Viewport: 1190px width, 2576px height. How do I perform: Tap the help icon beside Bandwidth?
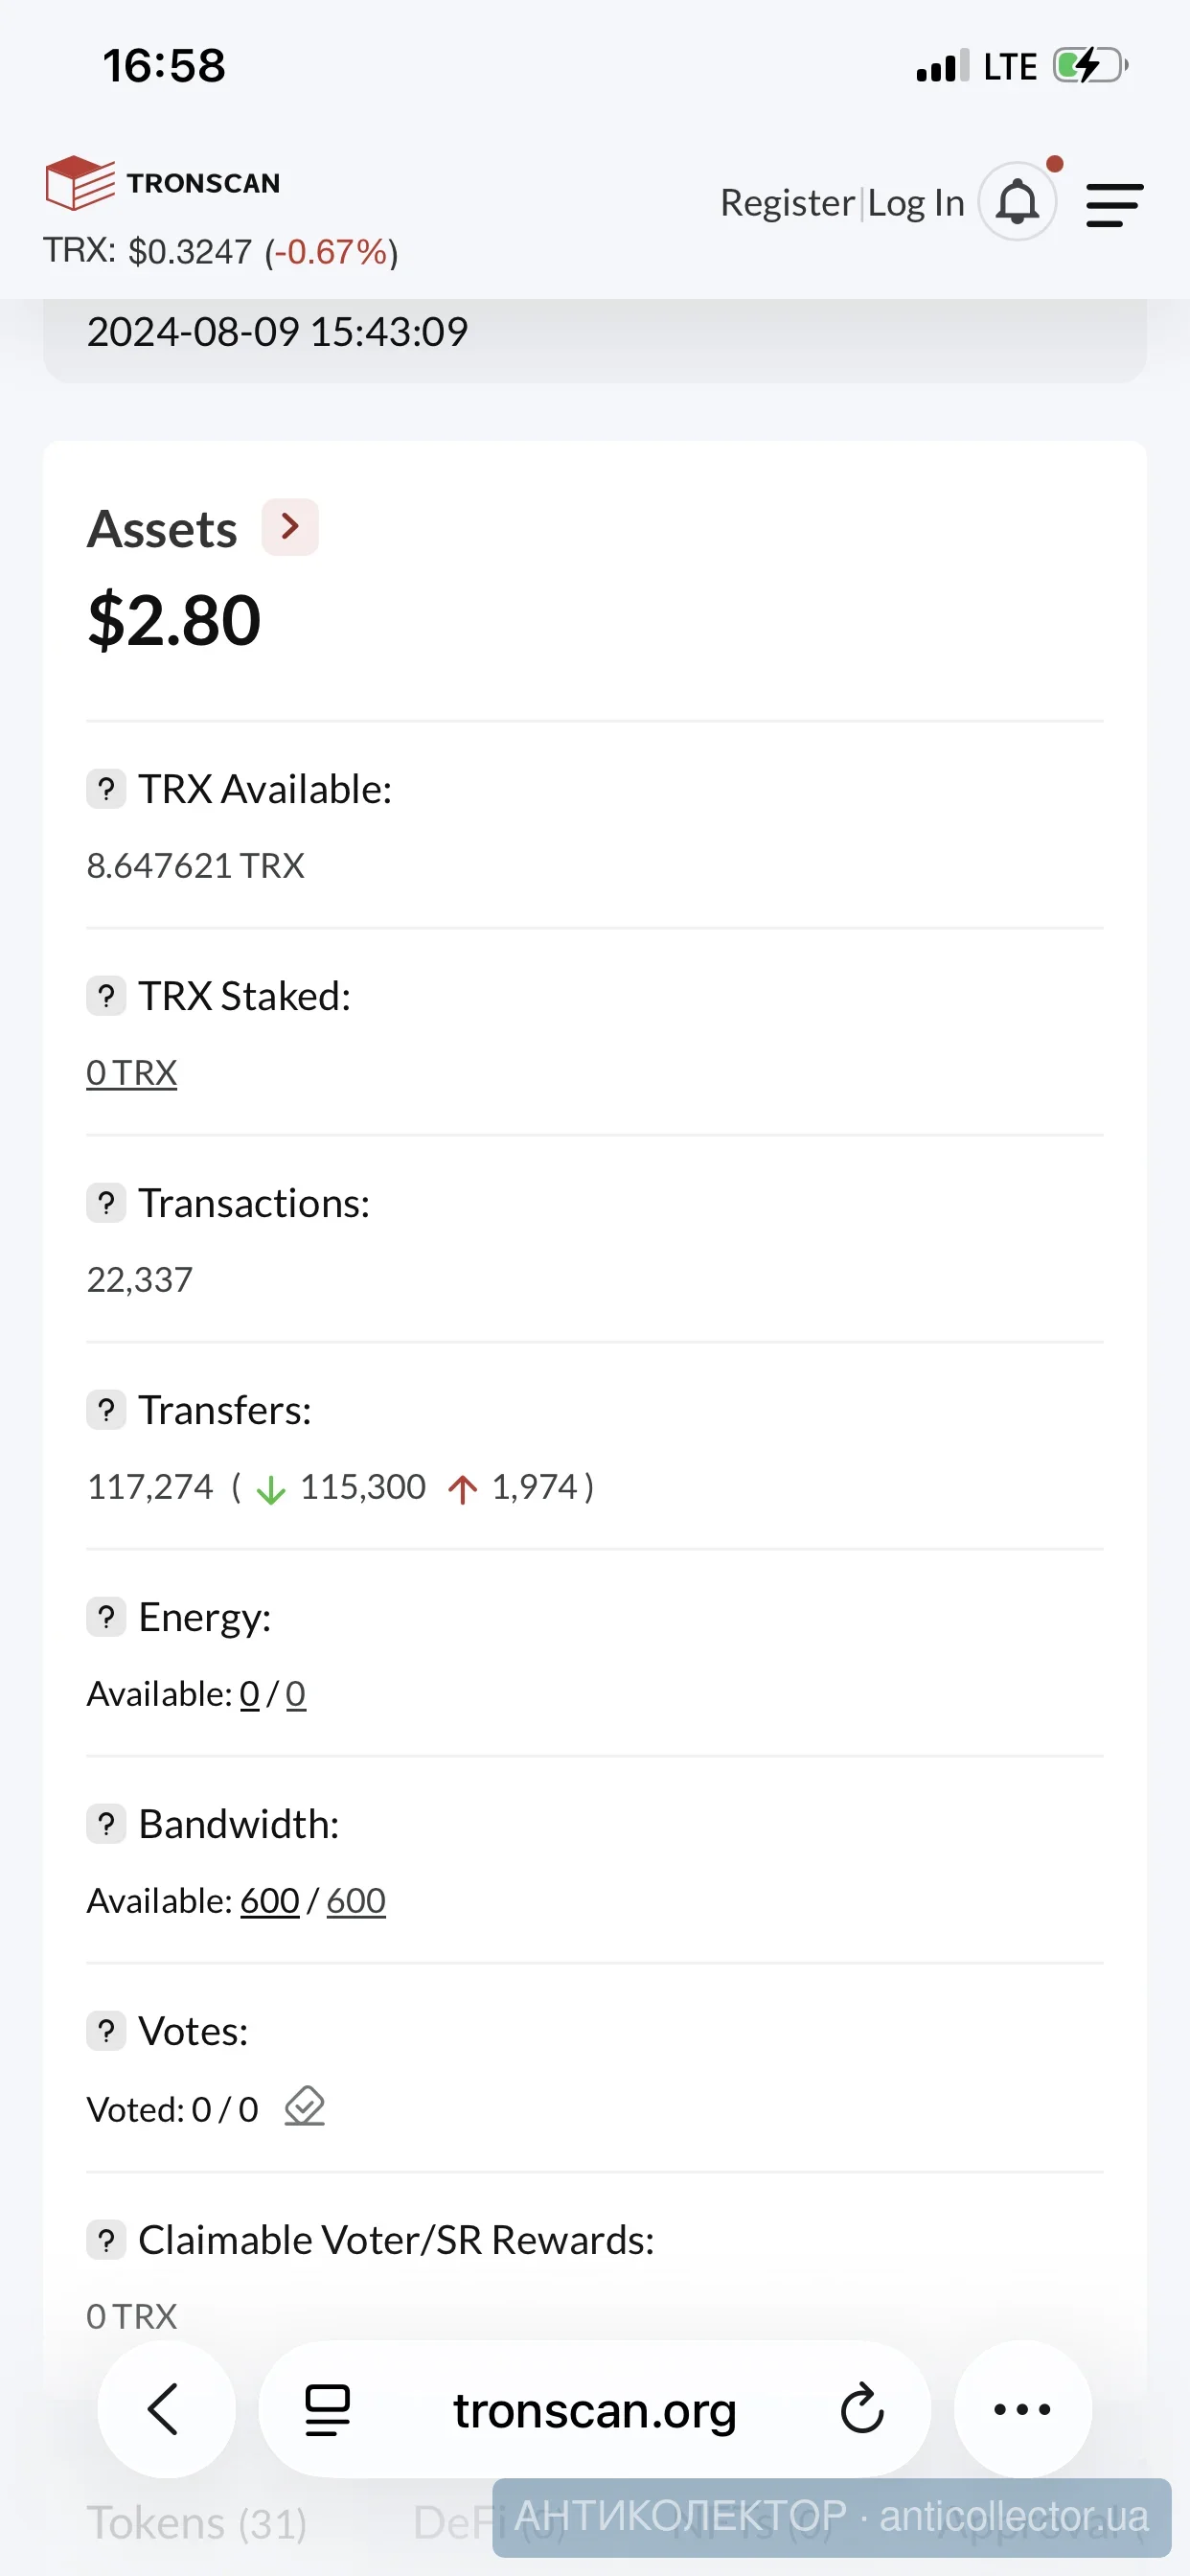point(106,1824)
